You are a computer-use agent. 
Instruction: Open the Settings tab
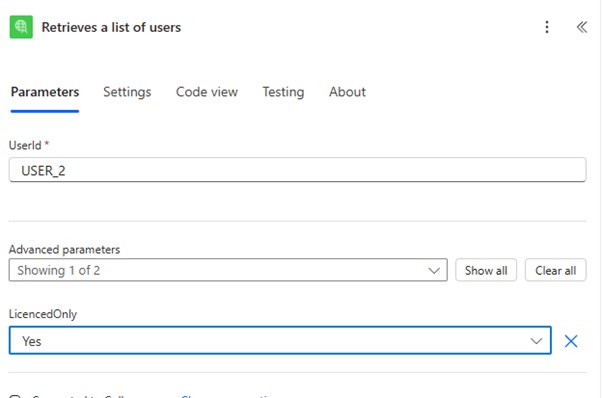(x=127, y=92)
